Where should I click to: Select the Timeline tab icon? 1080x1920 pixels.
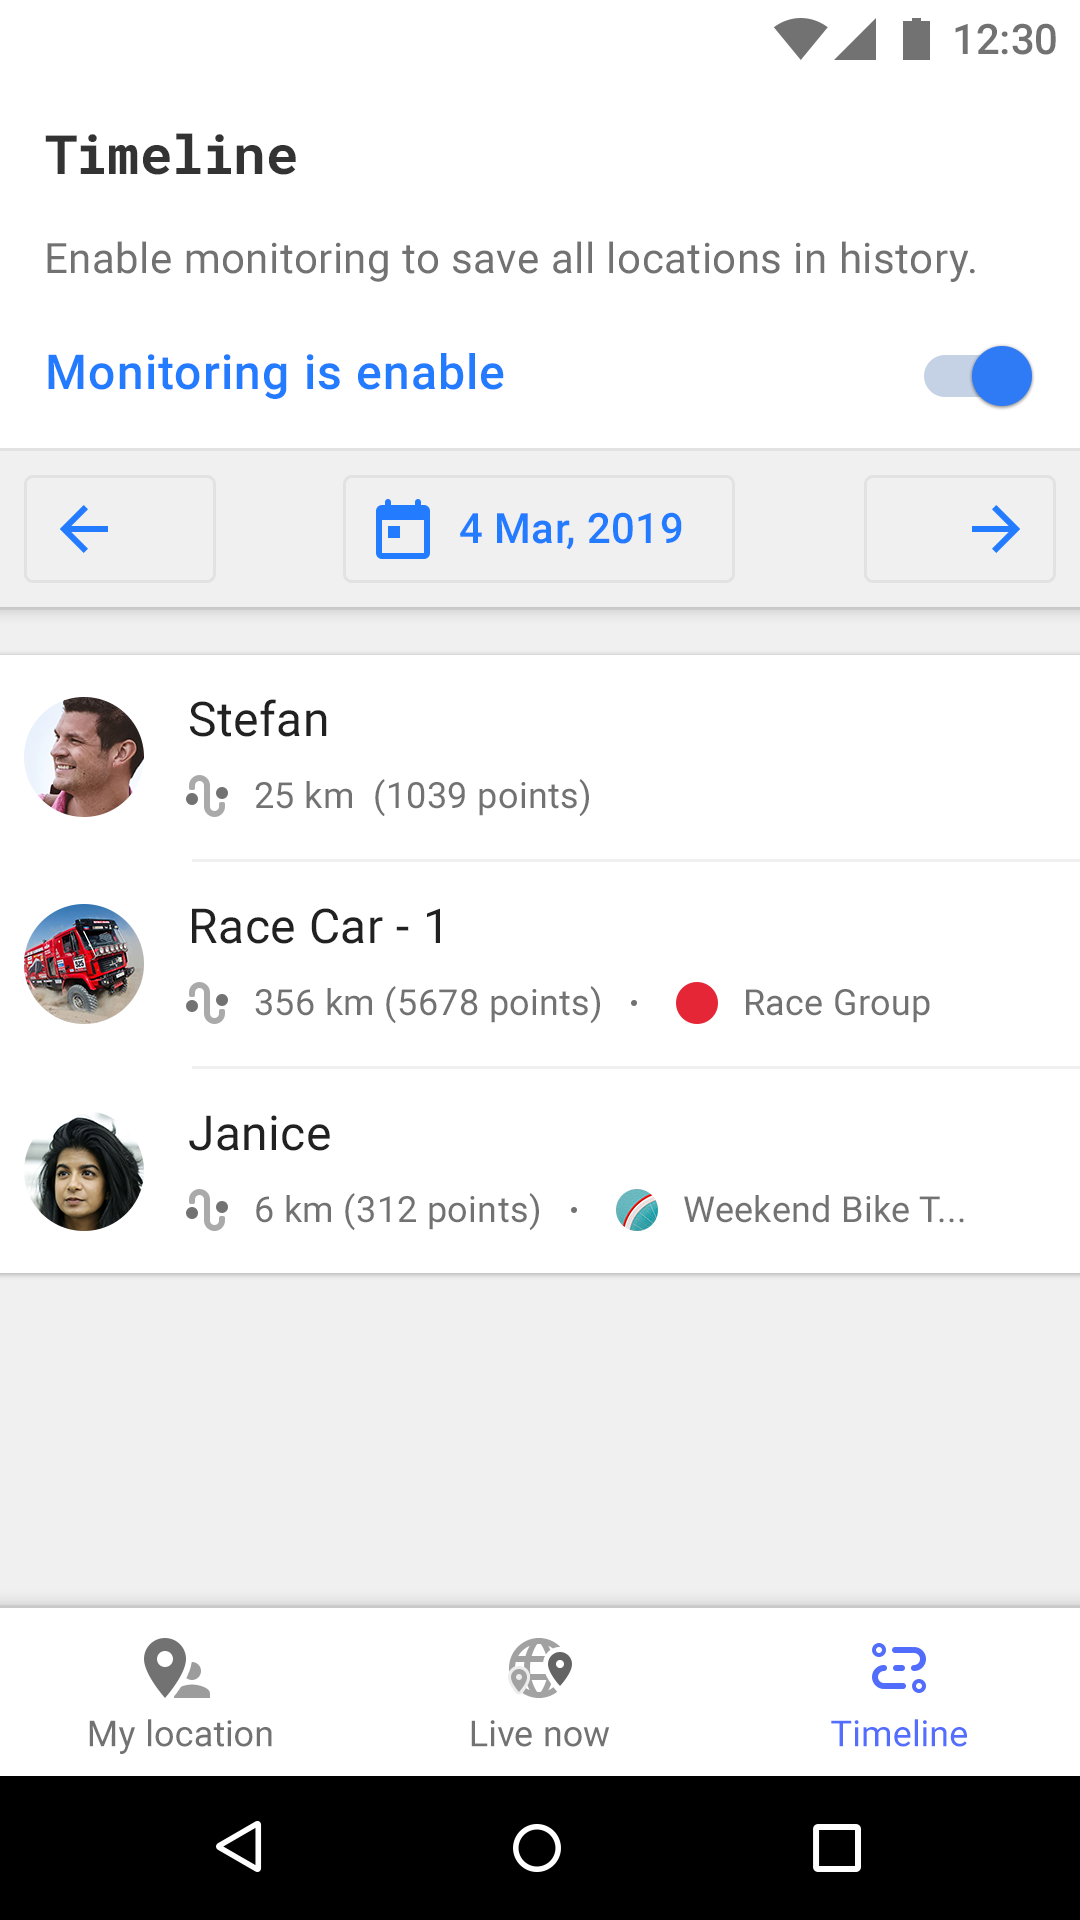pos(899,1668)
